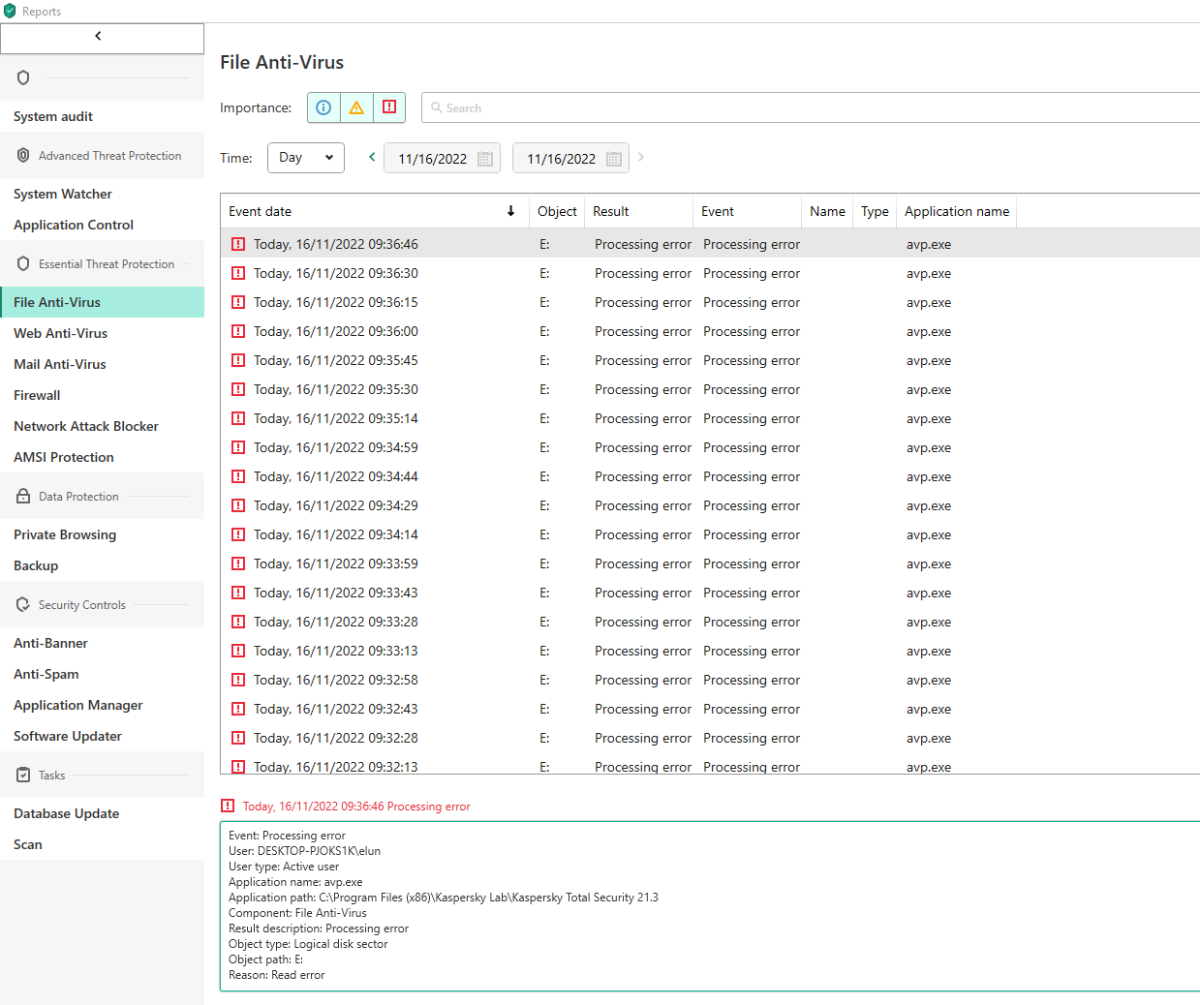Open the System audit report
The height and width of the screenshot is (1005, 1200).
[x=53, y=117]
